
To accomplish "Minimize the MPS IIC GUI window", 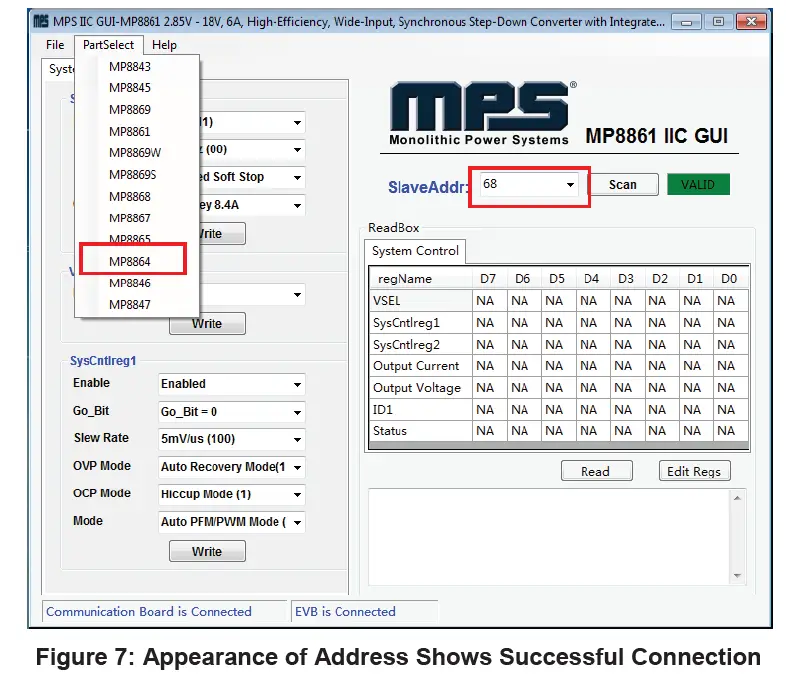I will coord(686,22).
